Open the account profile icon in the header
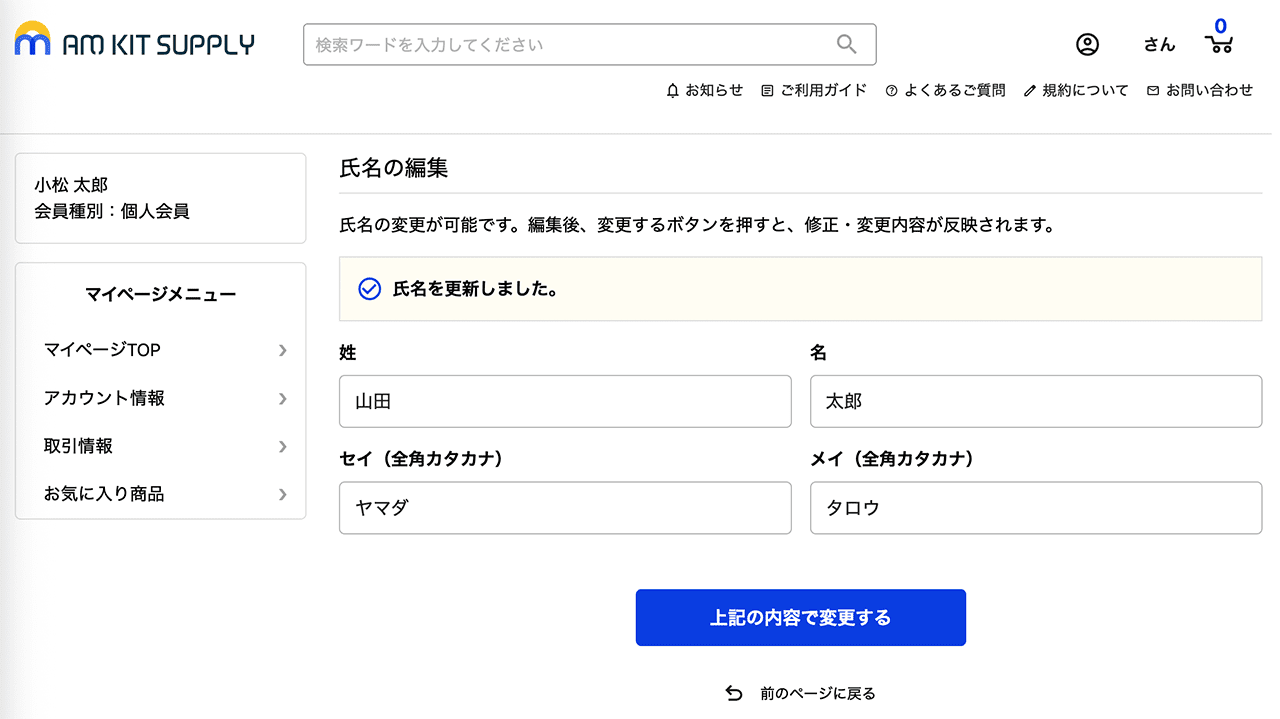 click(1087, 44)
